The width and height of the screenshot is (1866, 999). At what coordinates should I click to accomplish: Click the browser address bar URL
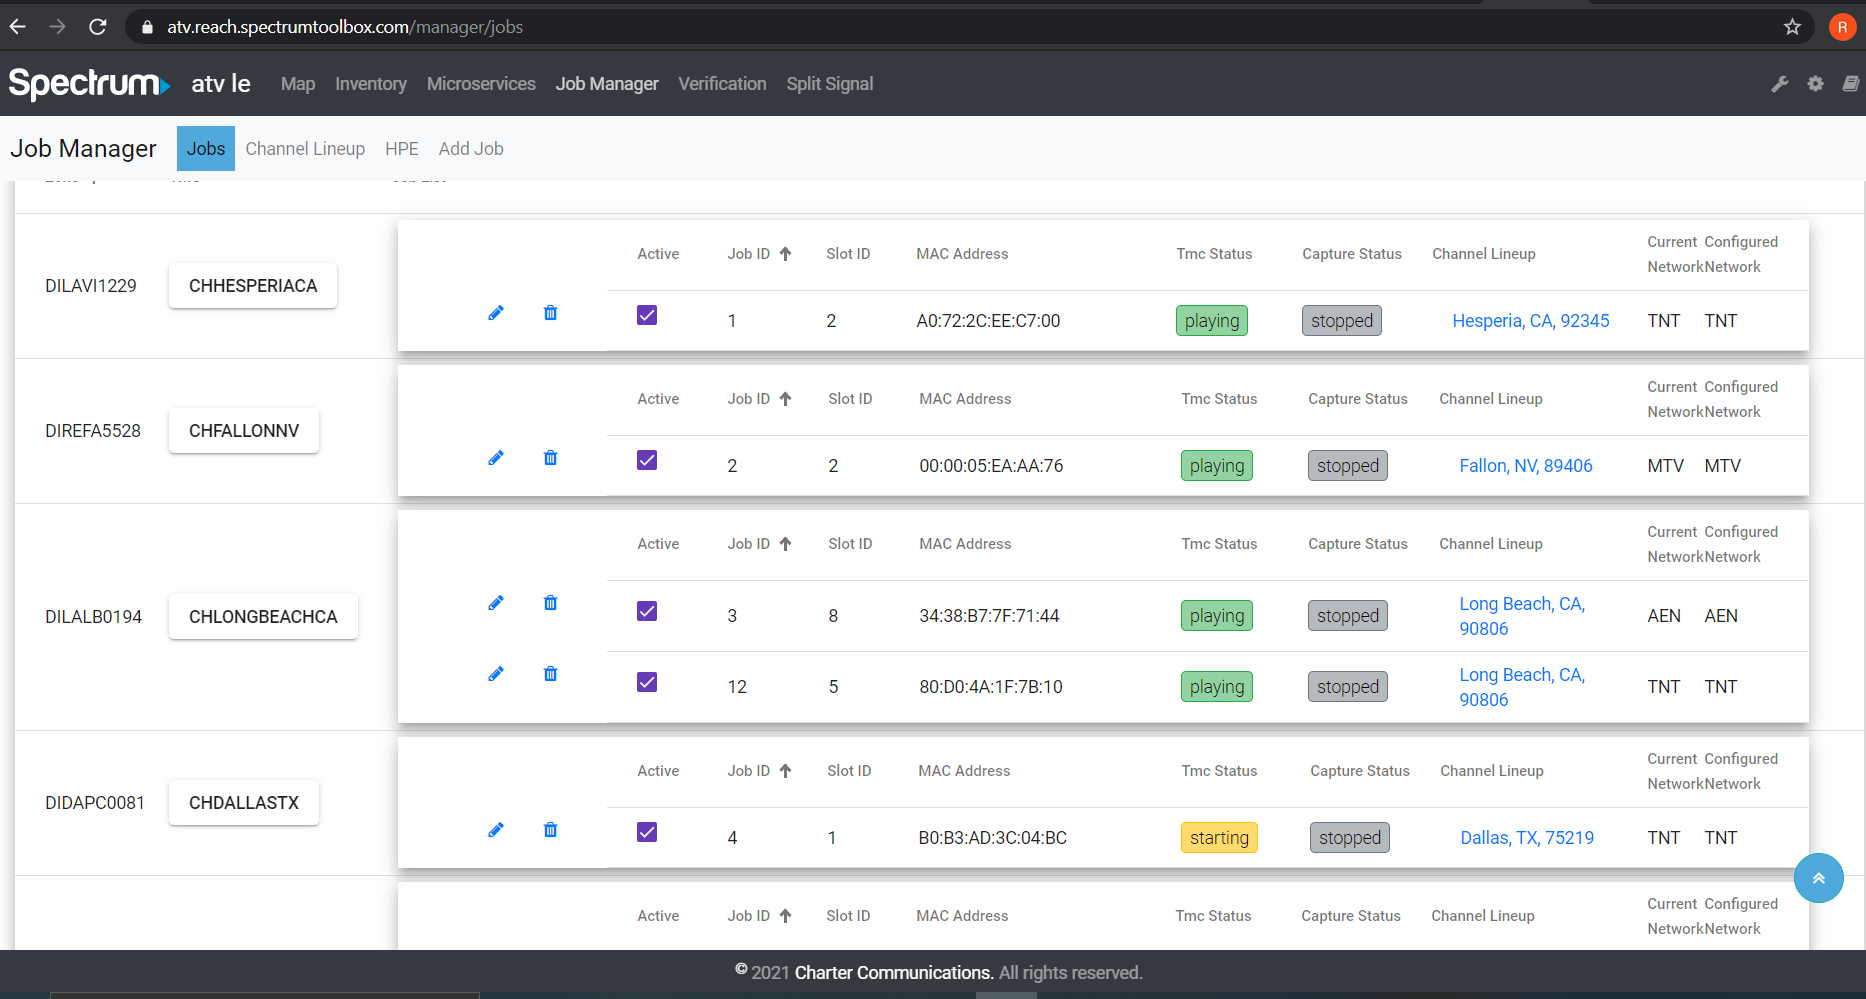click(345, 27)
